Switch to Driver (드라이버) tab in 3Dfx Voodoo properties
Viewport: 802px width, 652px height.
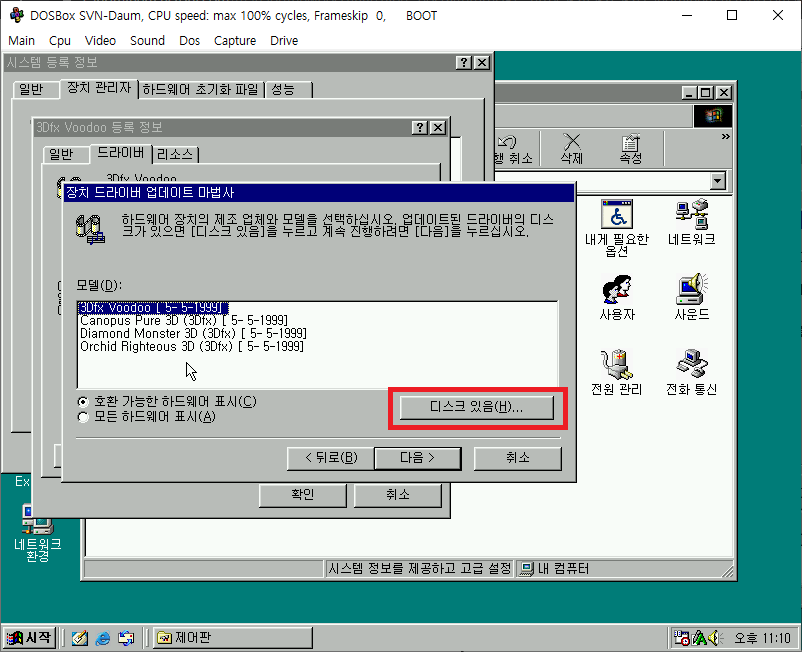[121, 153]
